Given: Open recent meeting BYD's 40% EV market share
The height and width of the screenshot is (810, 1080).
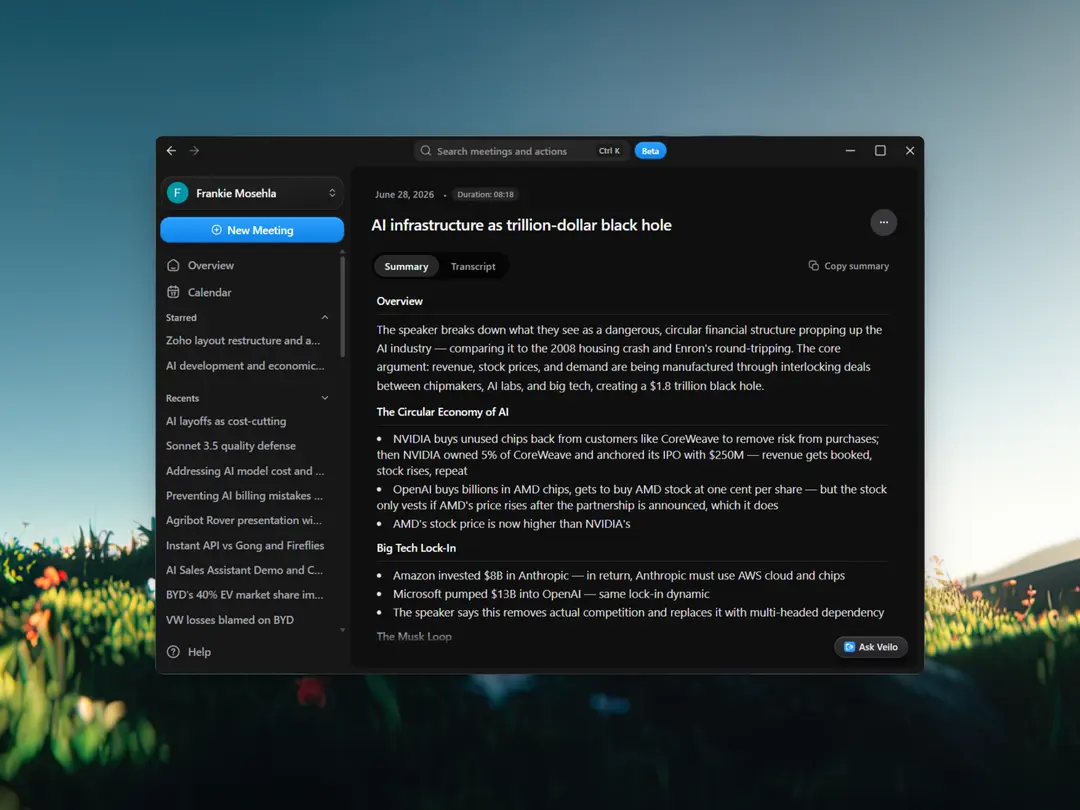Looking at the screenshot, I should [245, 595].
